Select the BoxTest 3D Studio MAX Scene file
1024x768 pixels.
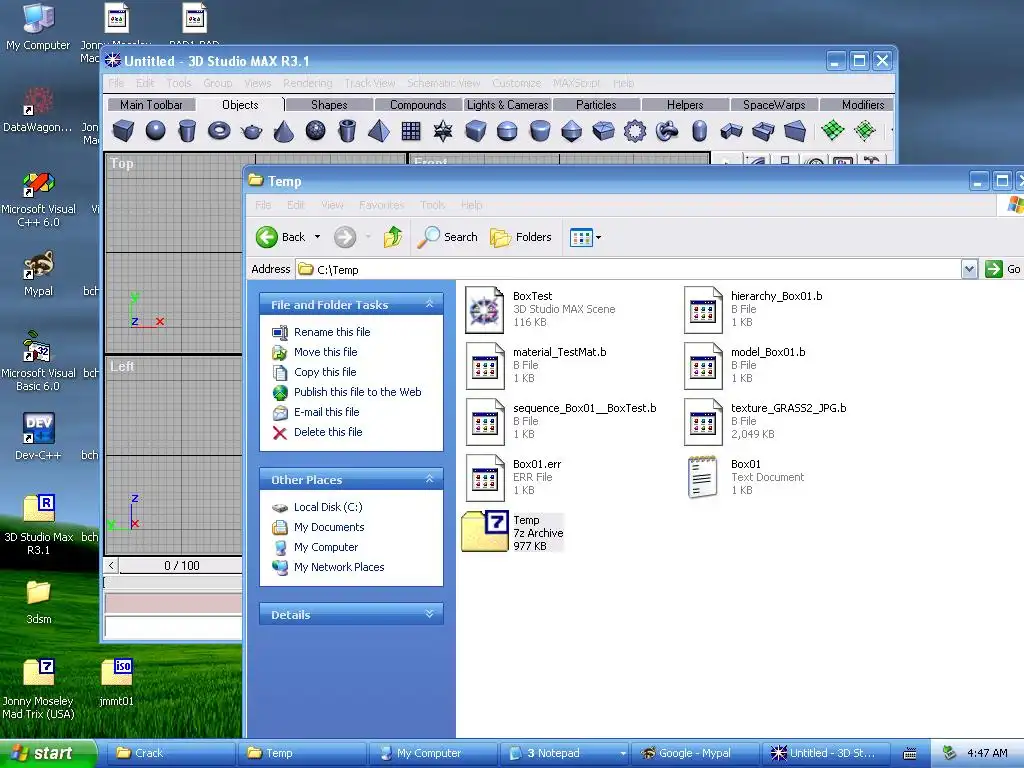[541, 310]
